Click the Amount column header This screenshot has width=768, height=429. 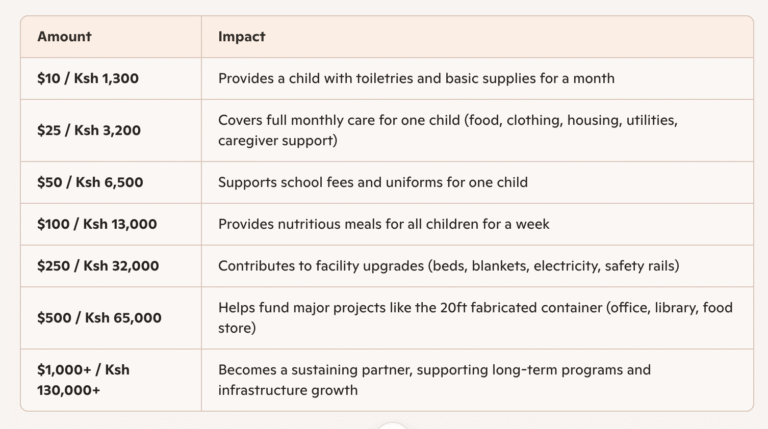tap(64, 37)
